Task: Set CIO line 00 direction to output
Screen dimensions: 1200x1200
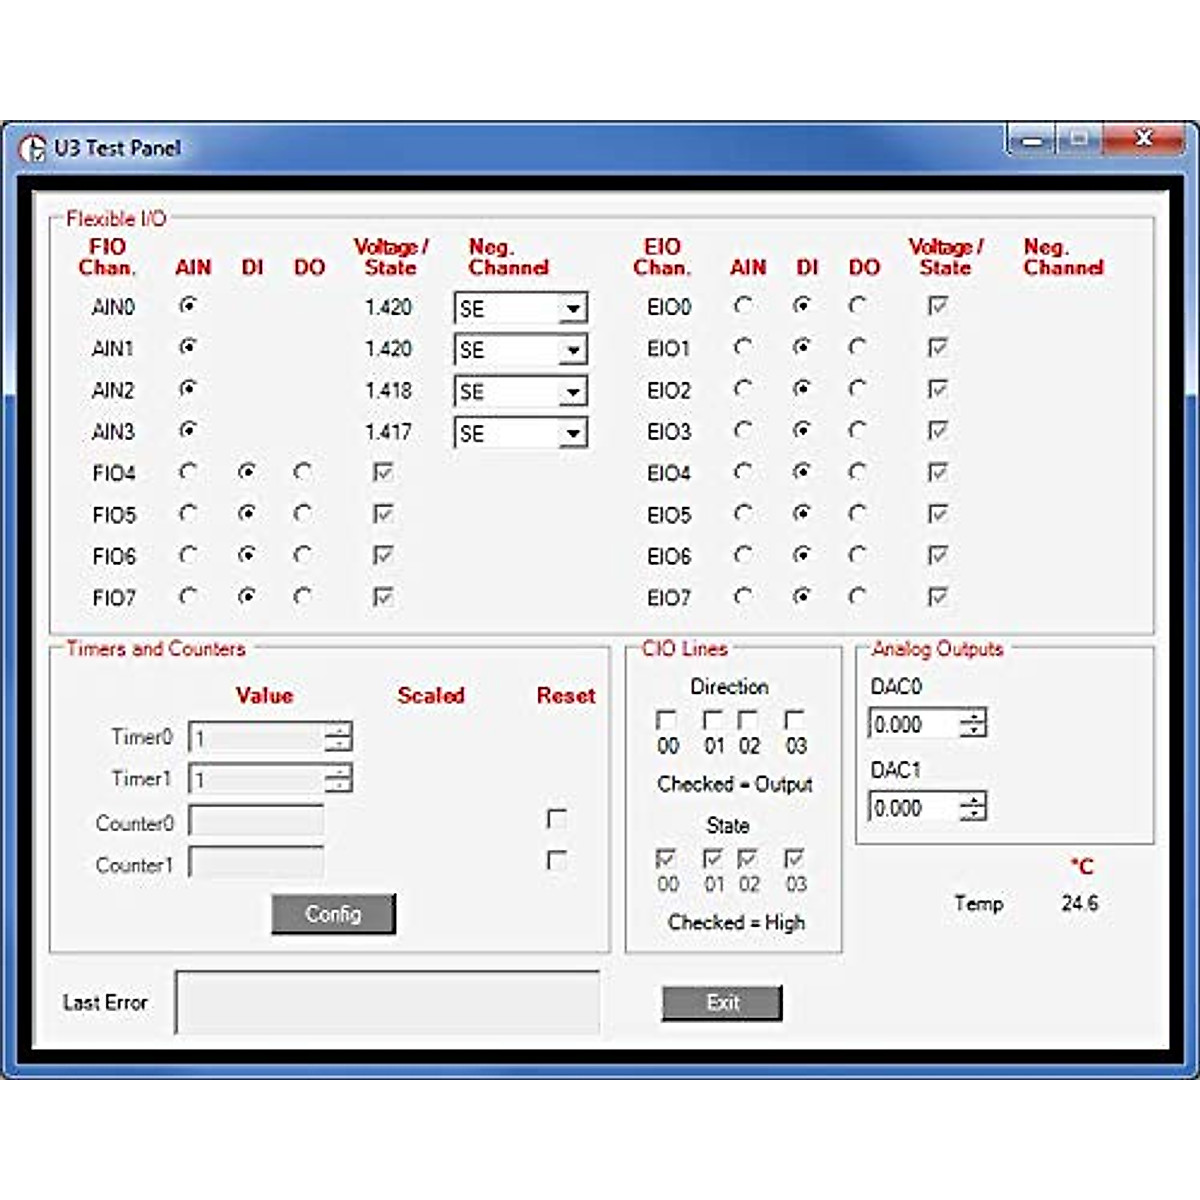Action: (x=666, y=719)
